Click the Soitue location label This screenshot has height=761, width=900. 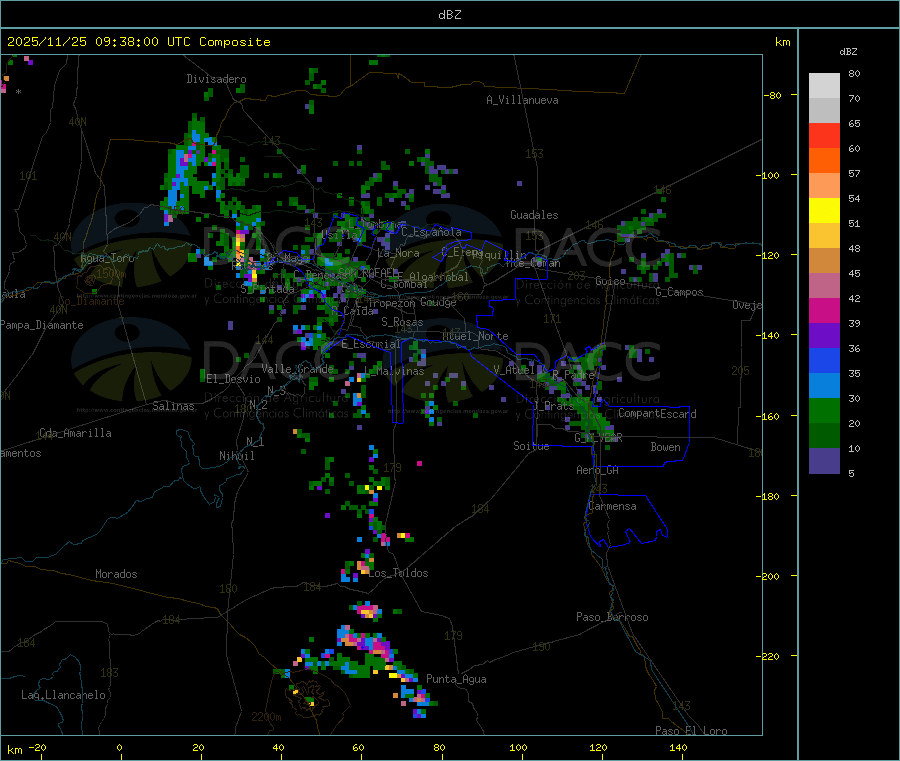coord(531,446)
